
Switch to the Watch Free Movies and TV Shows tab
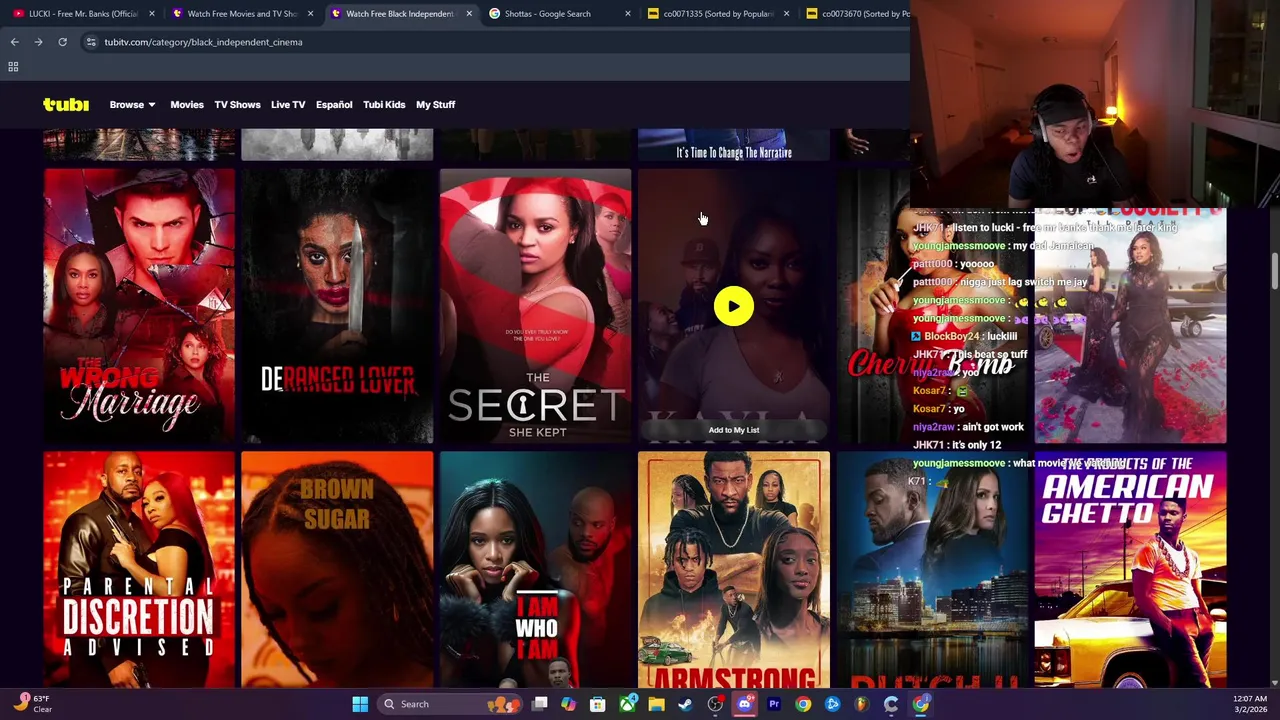point(243,14)
